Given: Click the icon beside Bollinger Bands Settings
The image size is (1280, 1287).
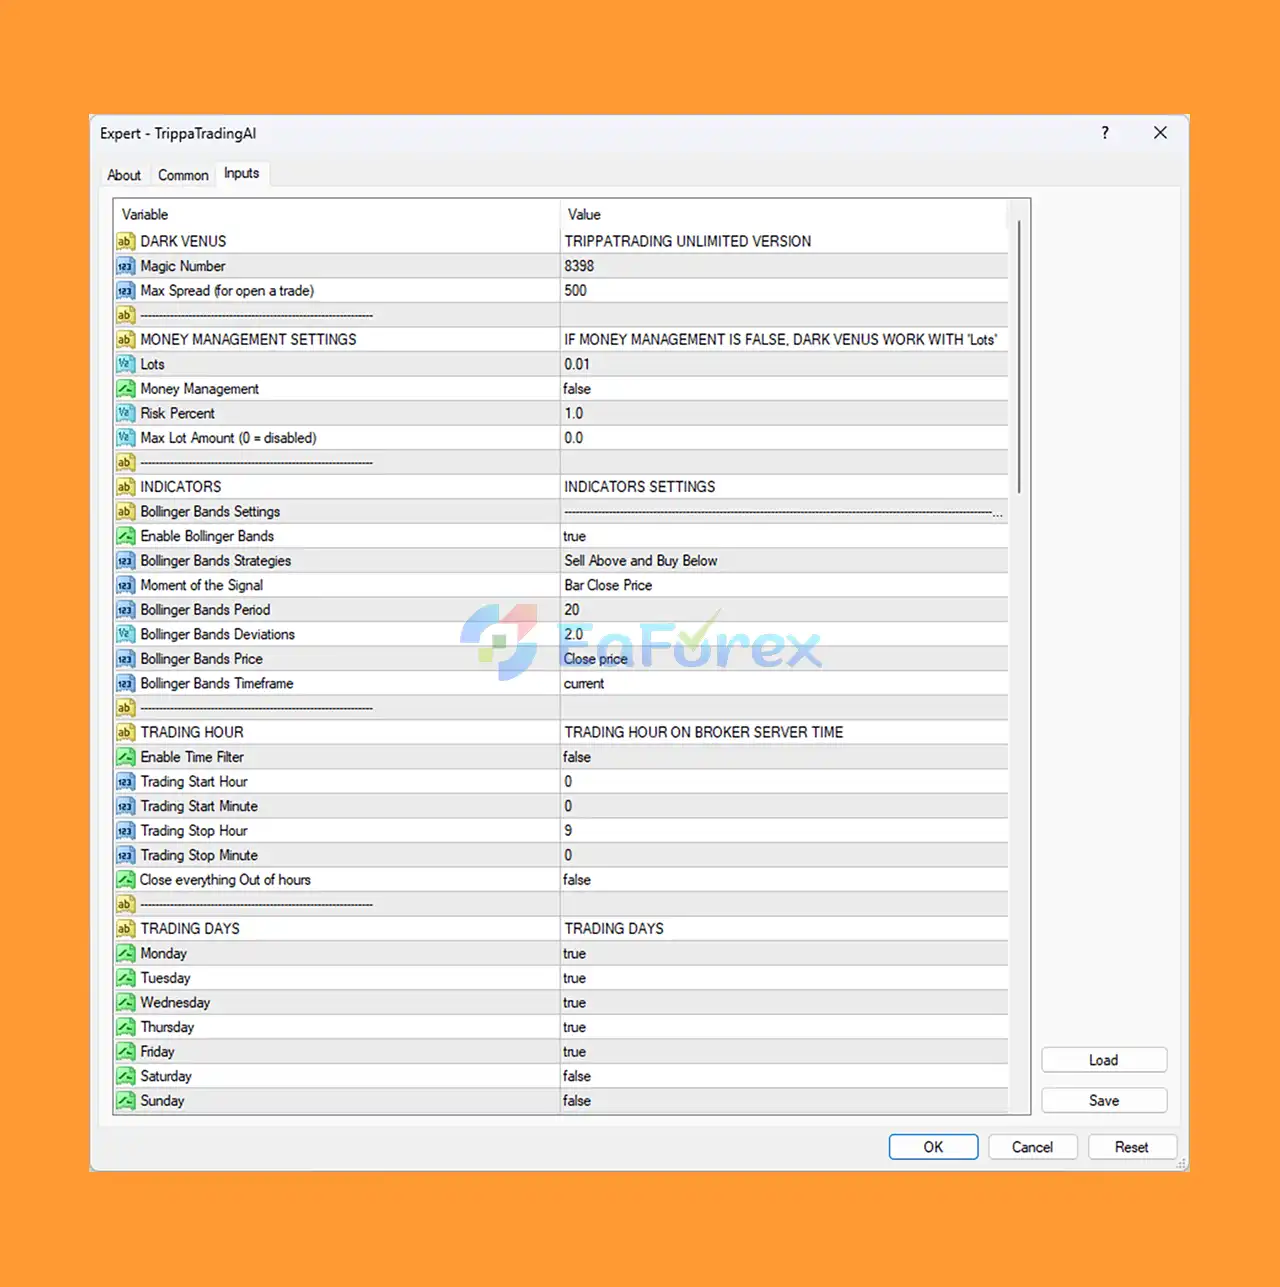Looking at the screenshot, I should (125, 511).
